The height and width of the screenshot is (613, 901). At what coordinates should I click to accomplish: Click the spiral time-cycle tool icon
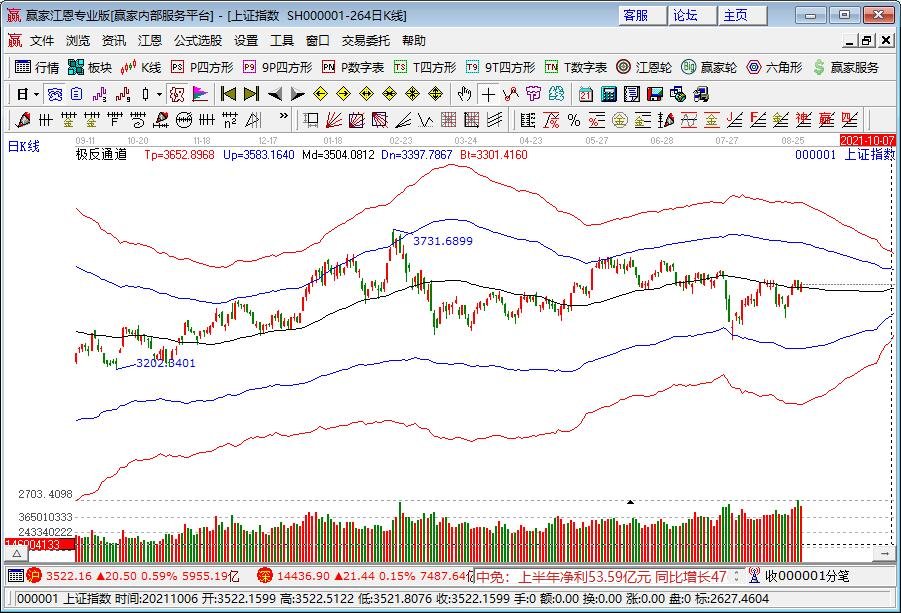click(x=138, y=119)
